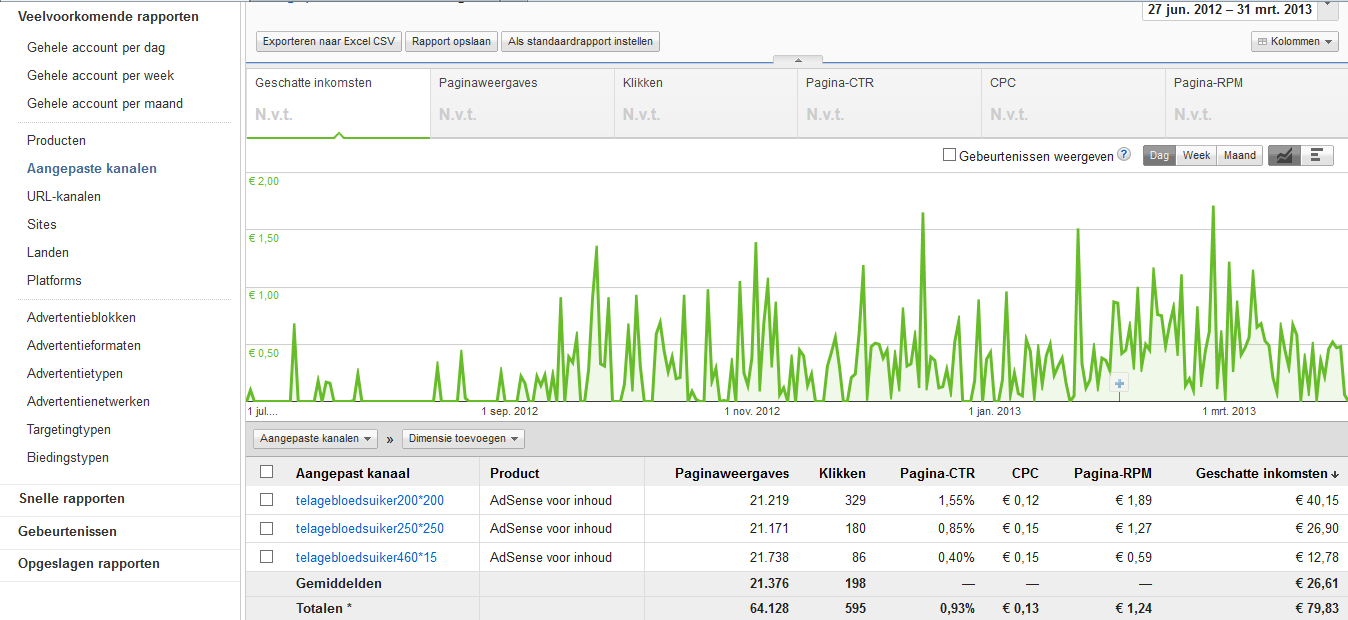The height and width of the screenshot is (620, 1348).
Task: Click Als standaardrapport instellen button
Action: click(580, 41)
